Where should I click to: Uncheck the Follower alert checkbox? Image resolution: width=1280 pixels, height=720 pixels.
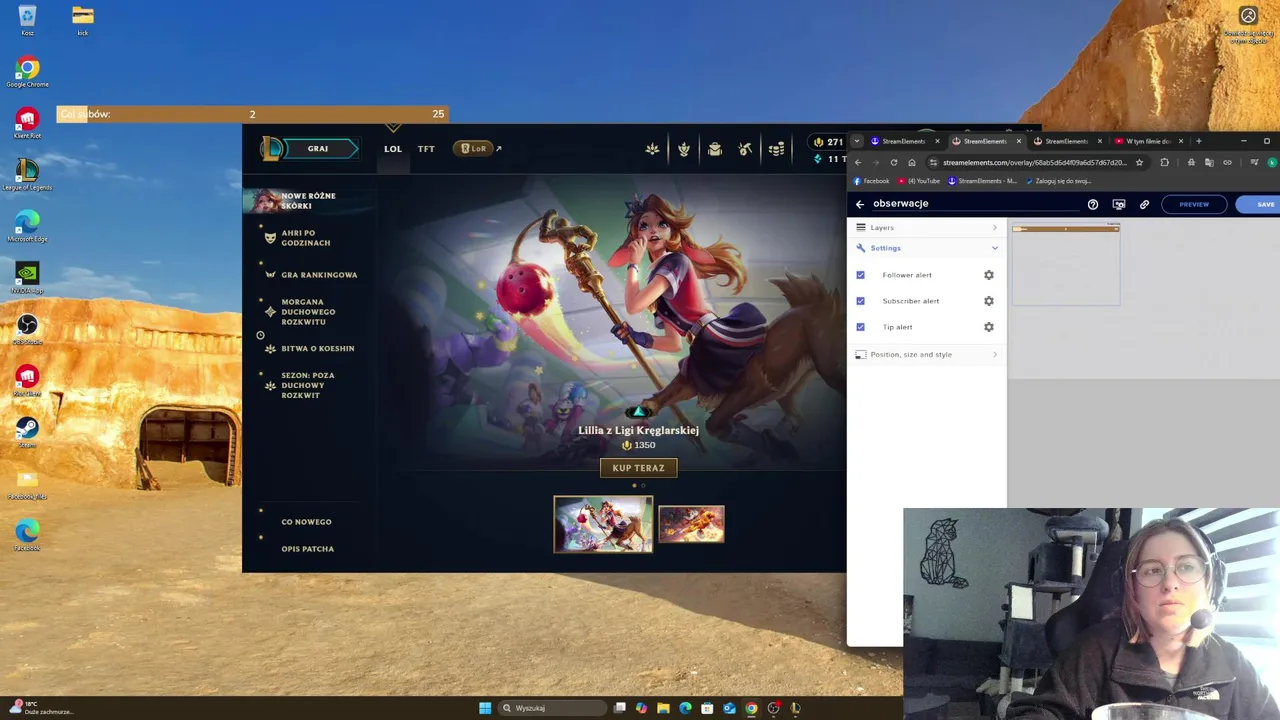pyautogui.click(x=860, y=275)
